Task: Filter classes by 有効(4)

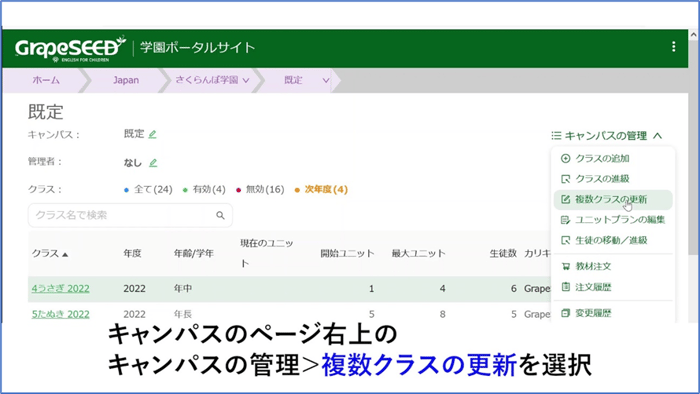Action: [204, 190]
